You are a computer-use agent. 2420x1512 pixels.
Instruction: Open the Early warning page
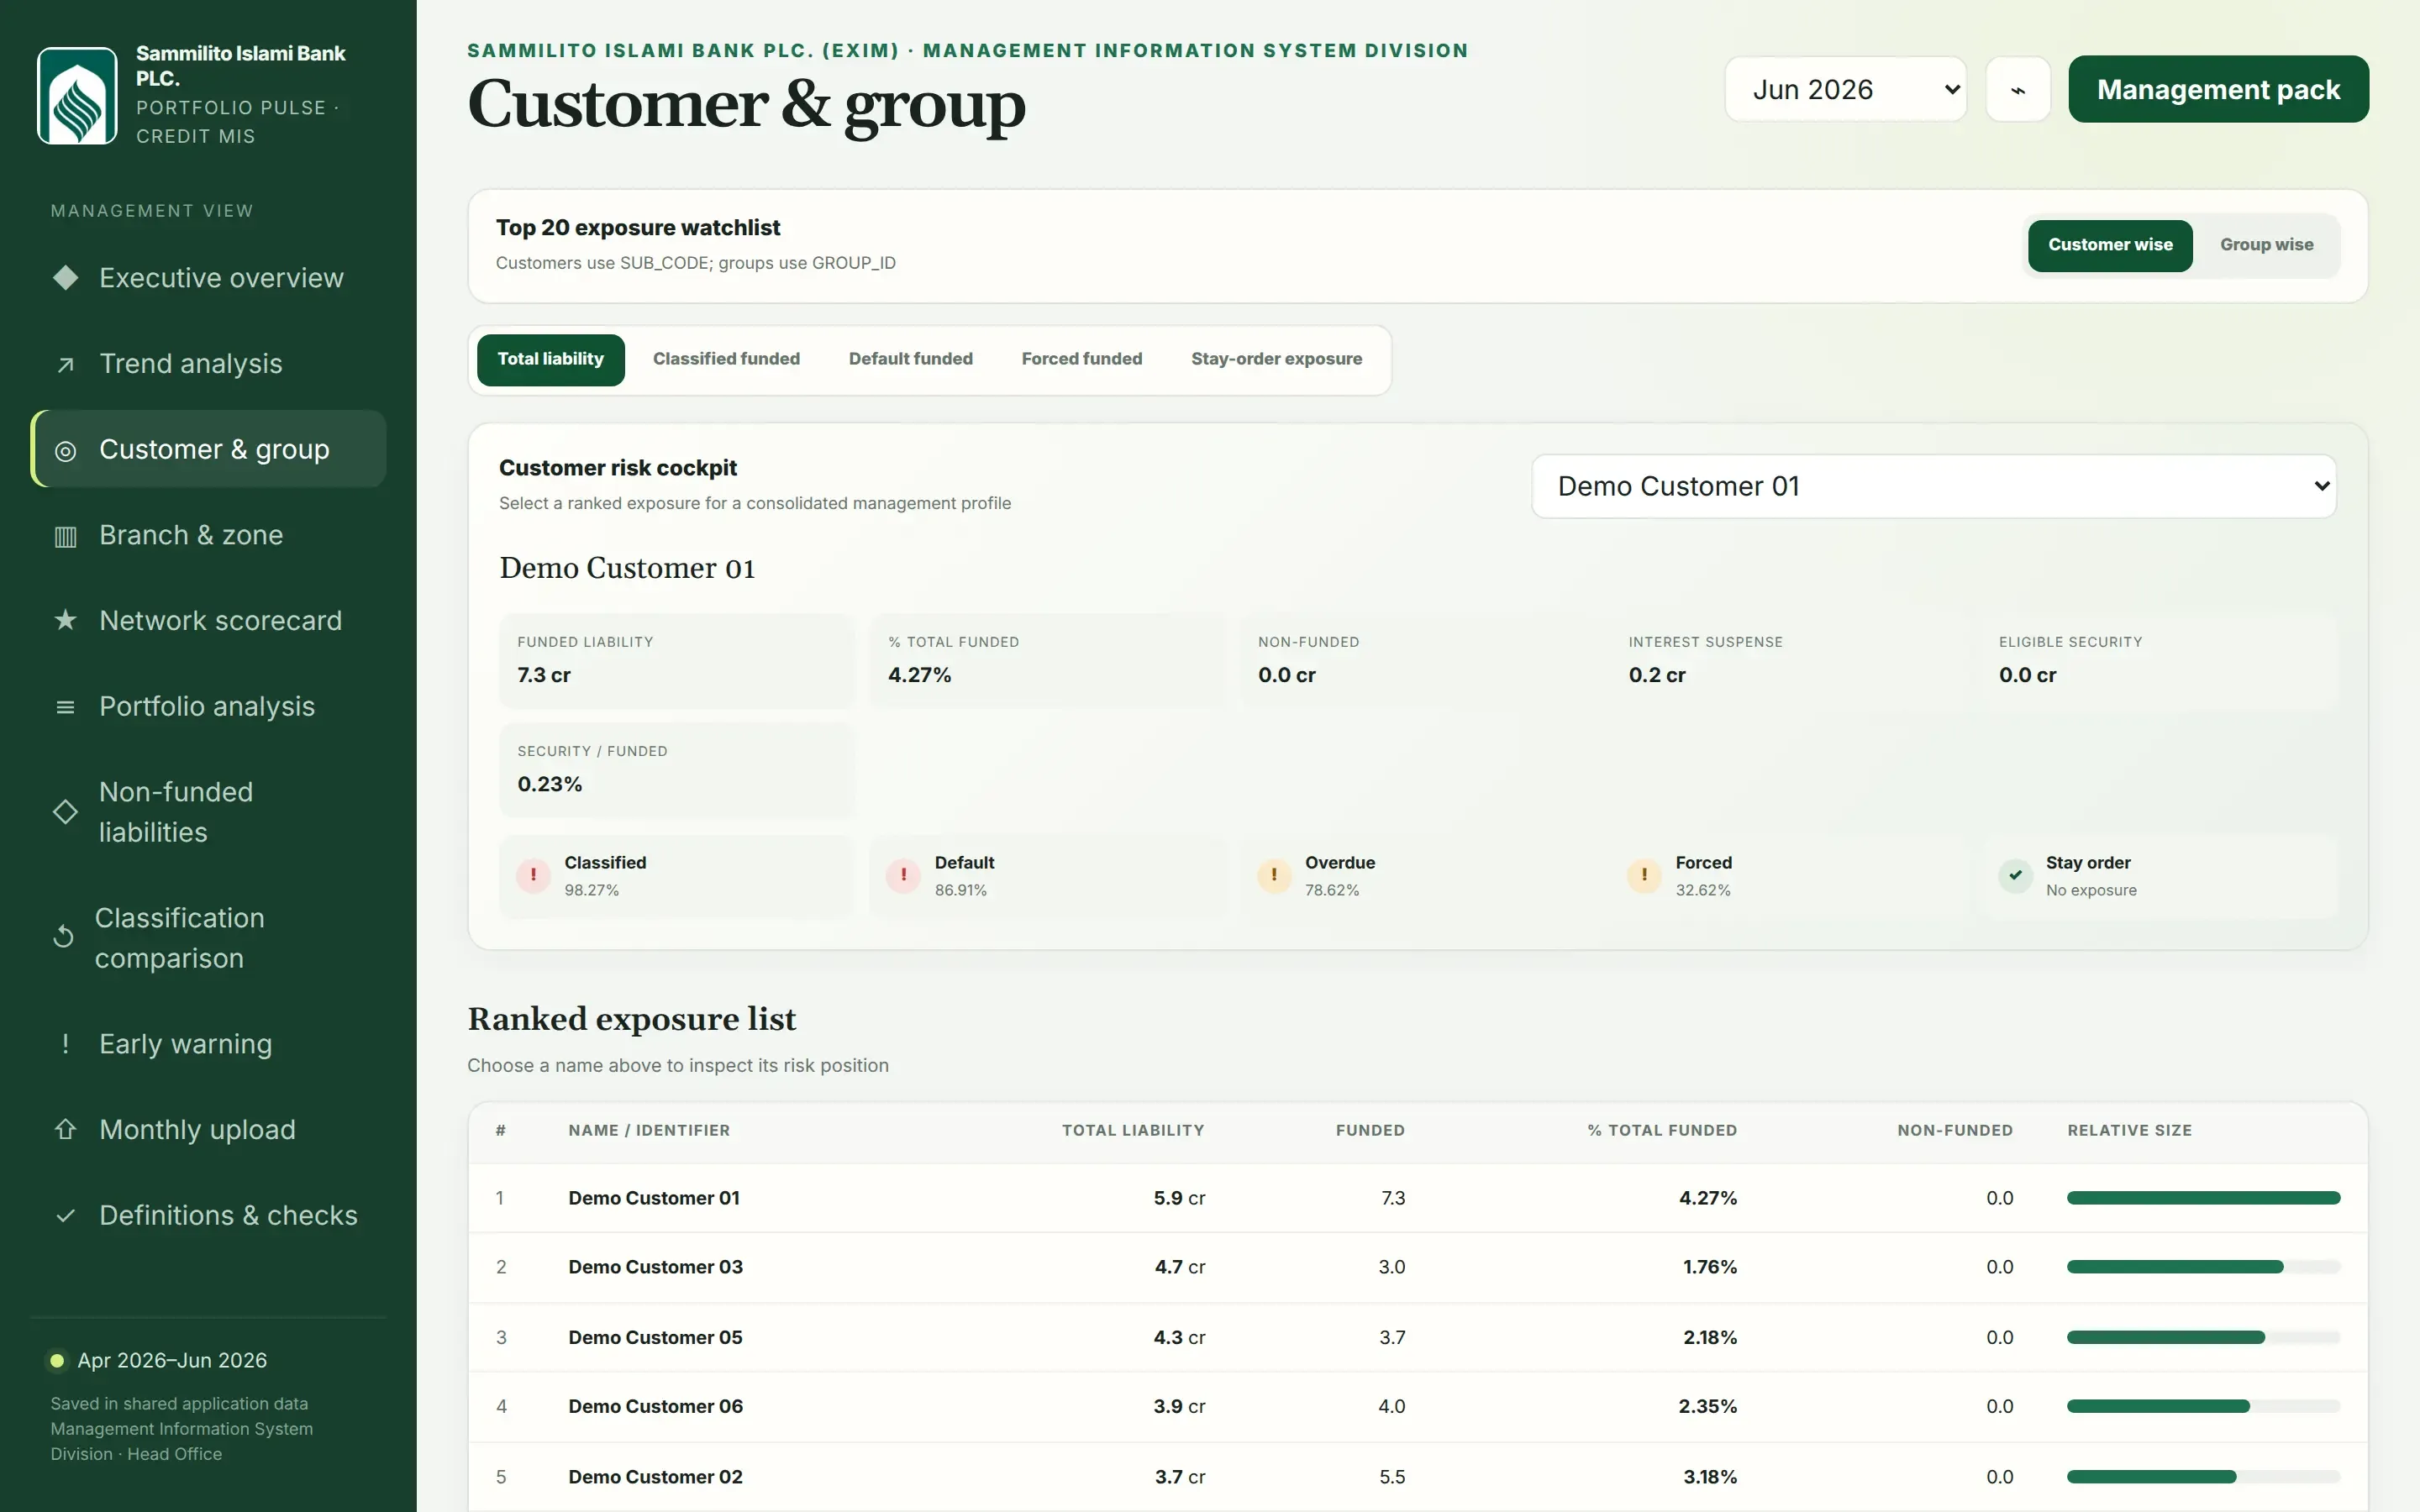point(209,1044)
